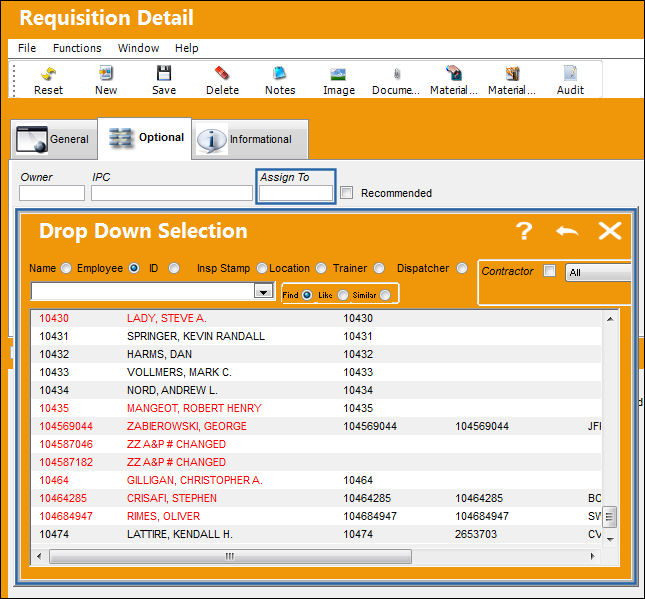
Task: Expand the search combo box arrow
Action: coord(263,291)
